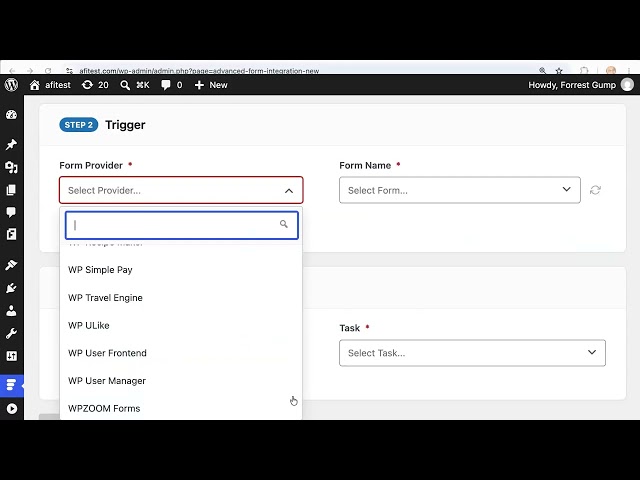The height and width of the screenshot is (480, 640).
Task: Select WP User Frontend option
Action: [181, 353]
